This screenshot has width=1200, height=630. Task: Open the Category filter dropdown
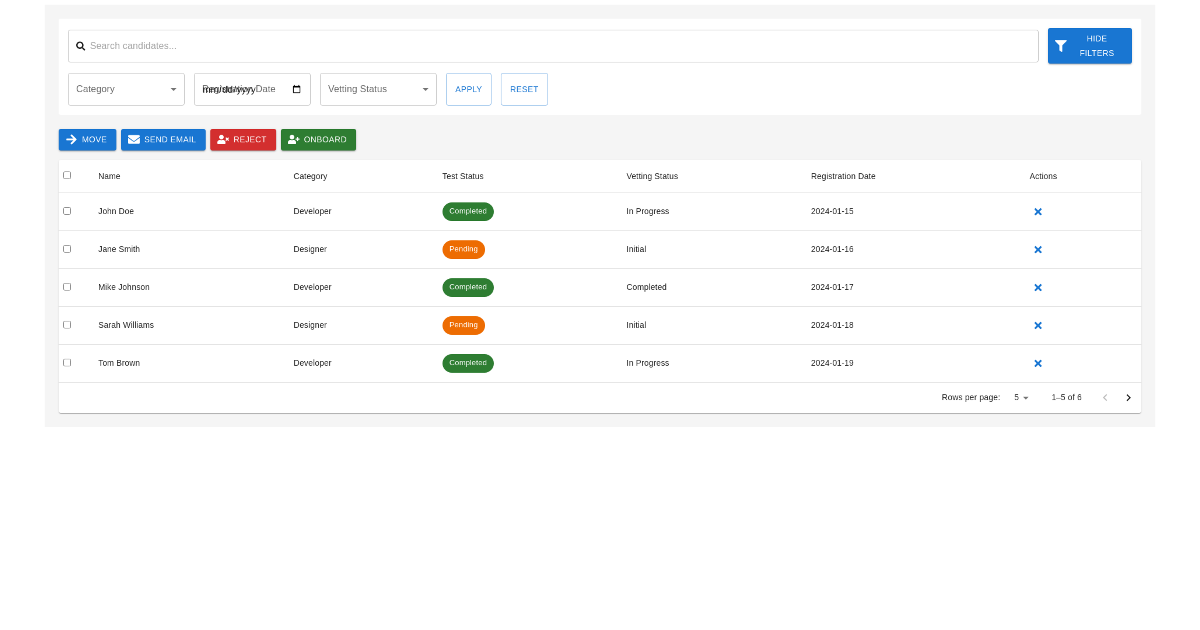pyautogui.click(x=126, y=89)
